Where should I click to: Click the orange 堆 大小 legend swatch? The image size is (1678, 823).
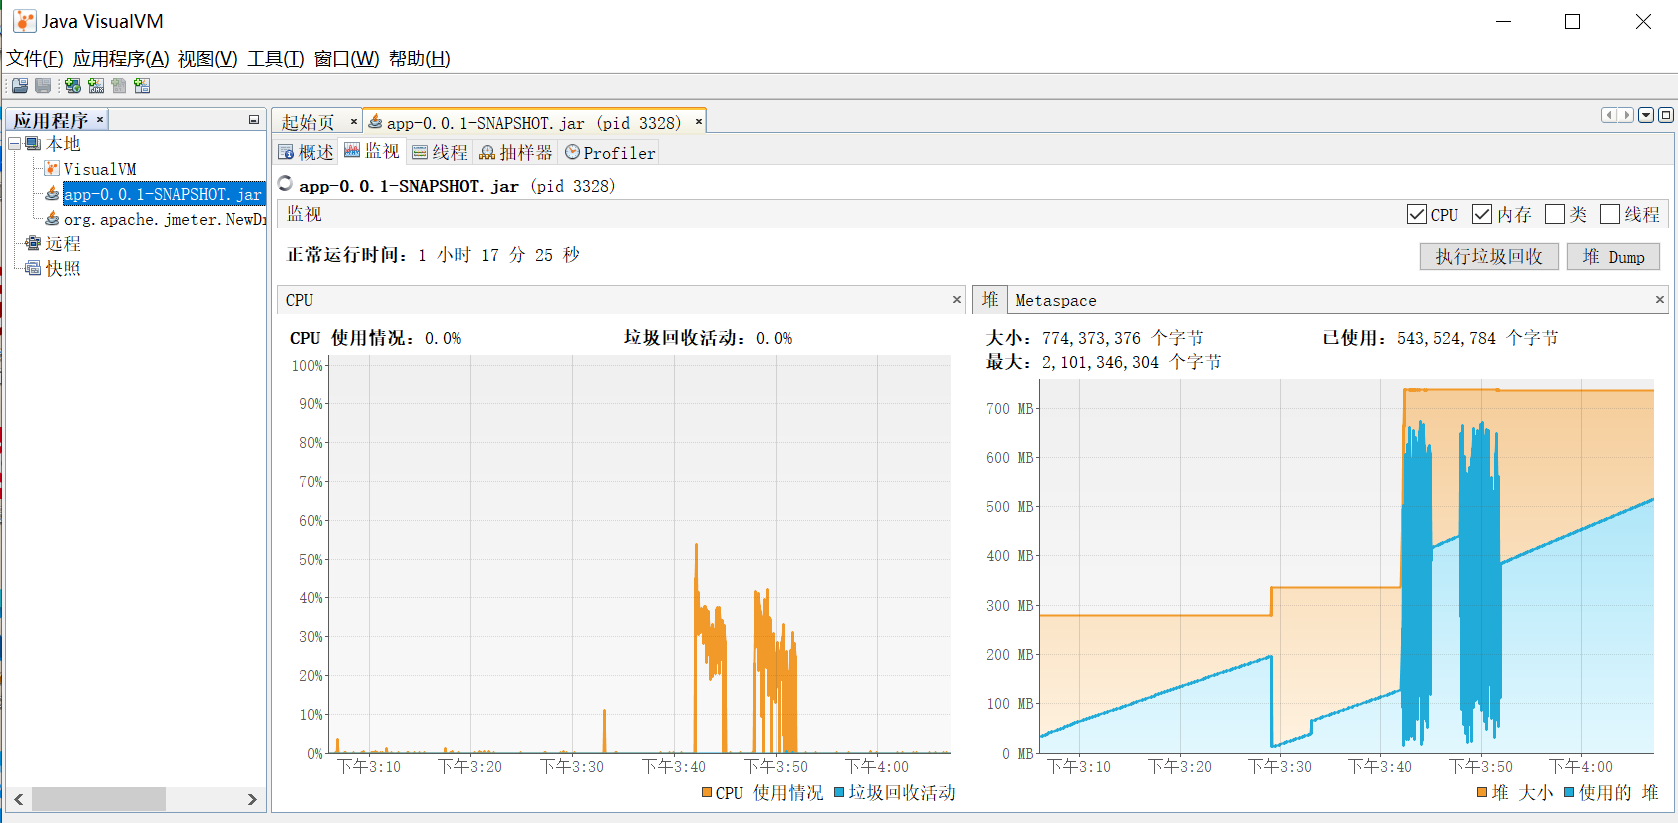pyautogui.click(x=1482, y=792)
